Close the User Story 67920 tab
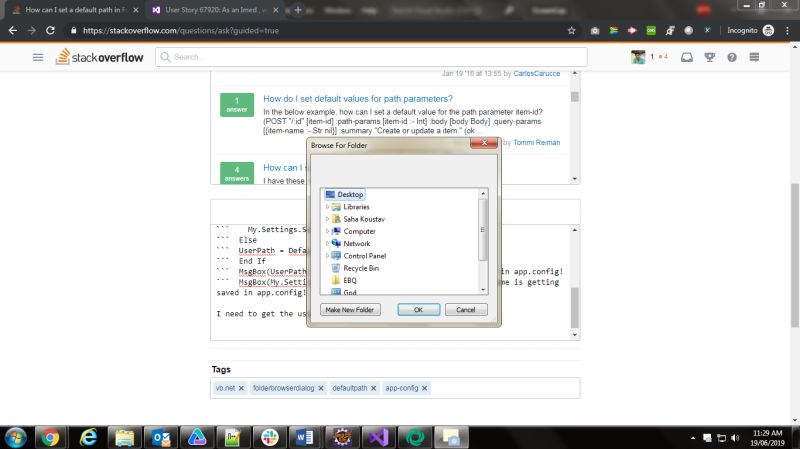Viewport: 800px width, 449px height. [276, 10]
